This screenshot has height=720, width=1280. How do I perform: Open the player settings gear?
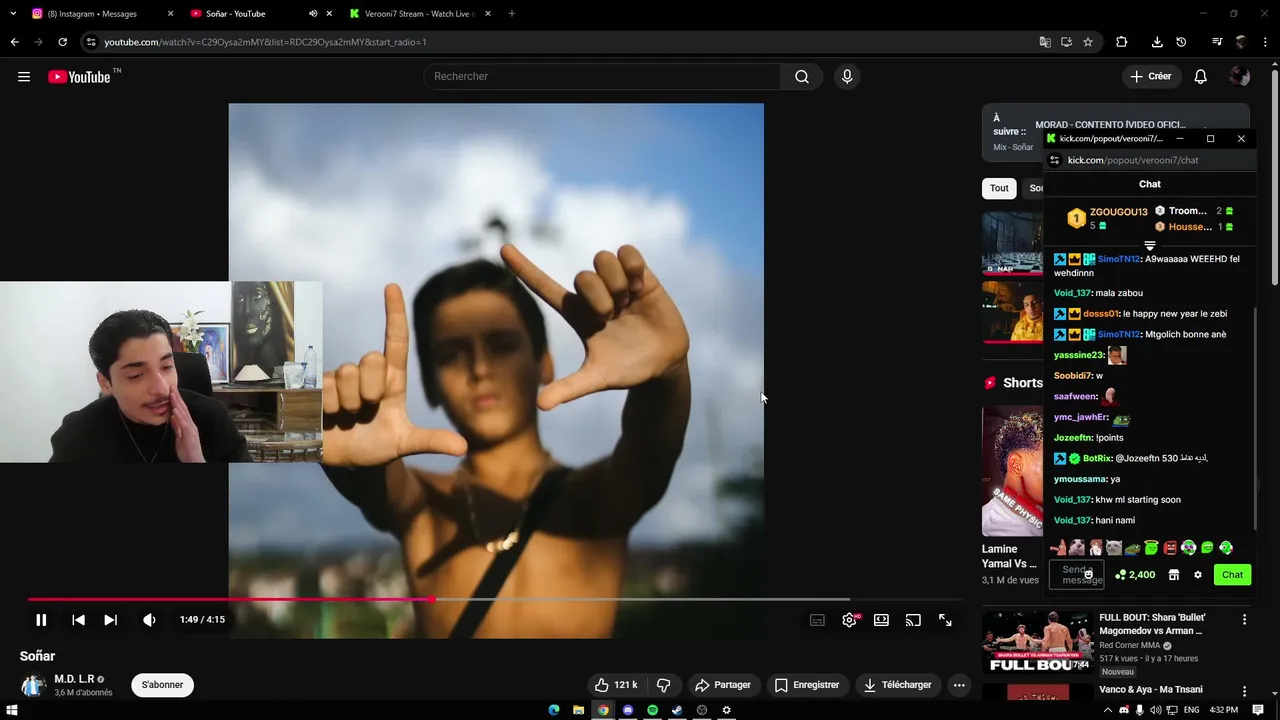tap(849, 620)
